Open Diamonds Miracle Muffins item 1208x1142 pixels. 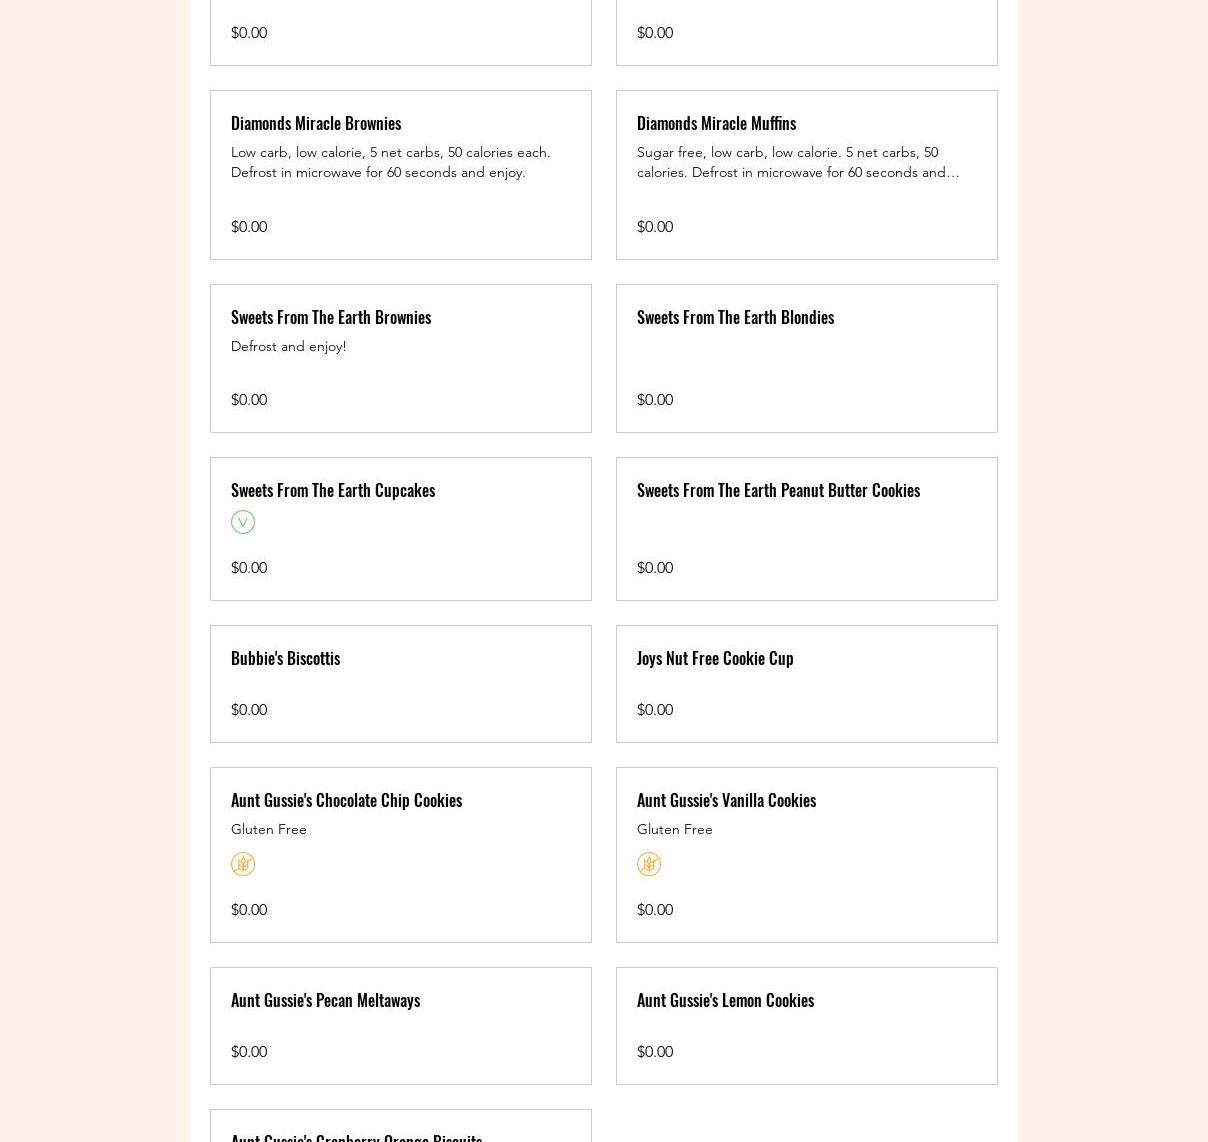(x=716, y=123)
